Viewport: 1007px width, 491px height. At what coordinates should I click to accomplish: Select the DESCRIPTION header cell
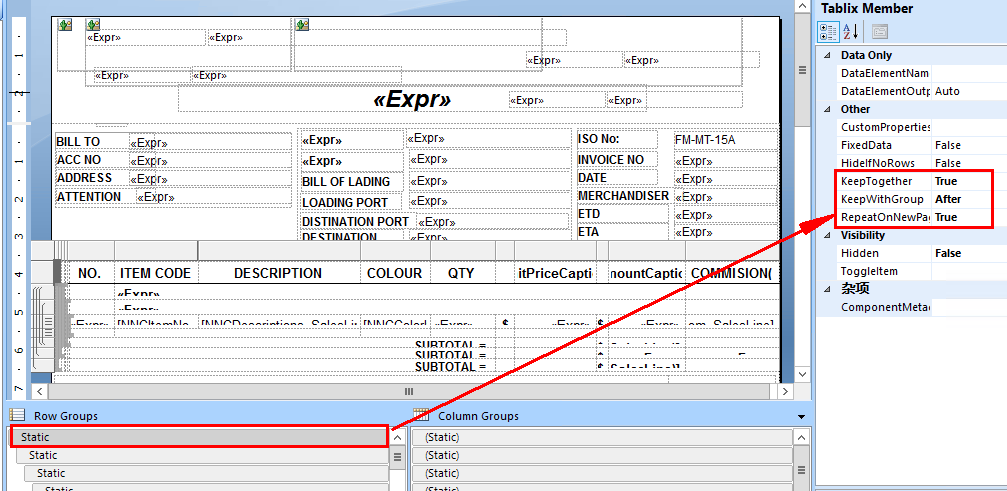tap(279, 273)
